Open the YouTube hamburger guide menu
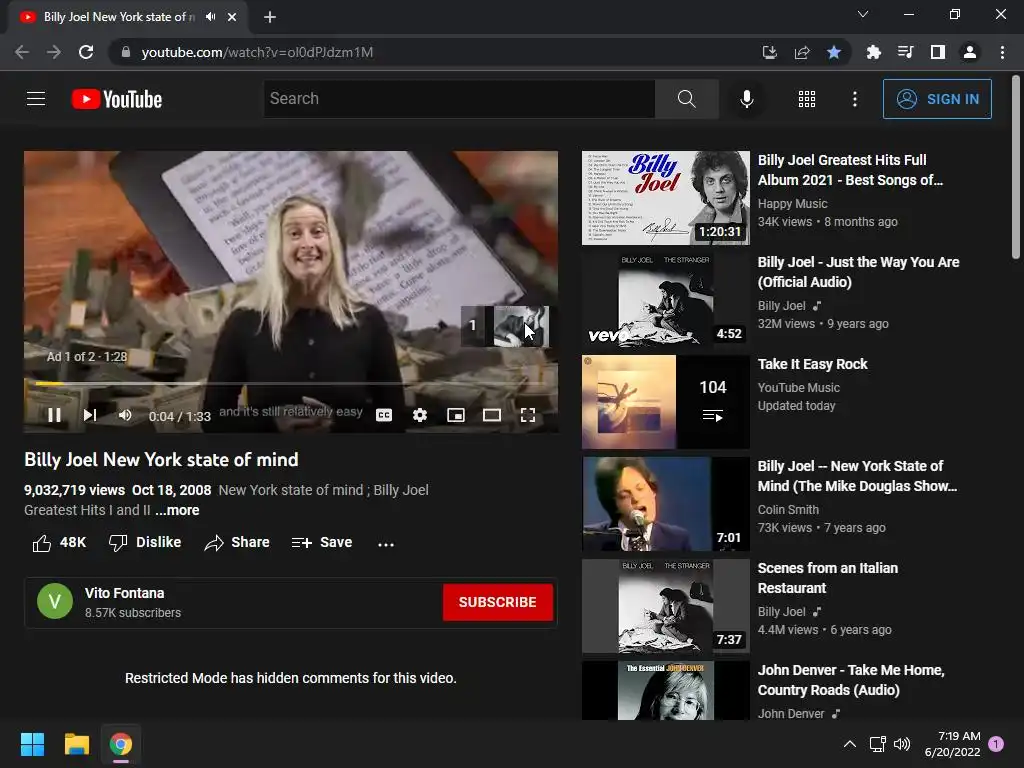The height and width of the screenshot is (768, 1024). [x=36, y=99]
